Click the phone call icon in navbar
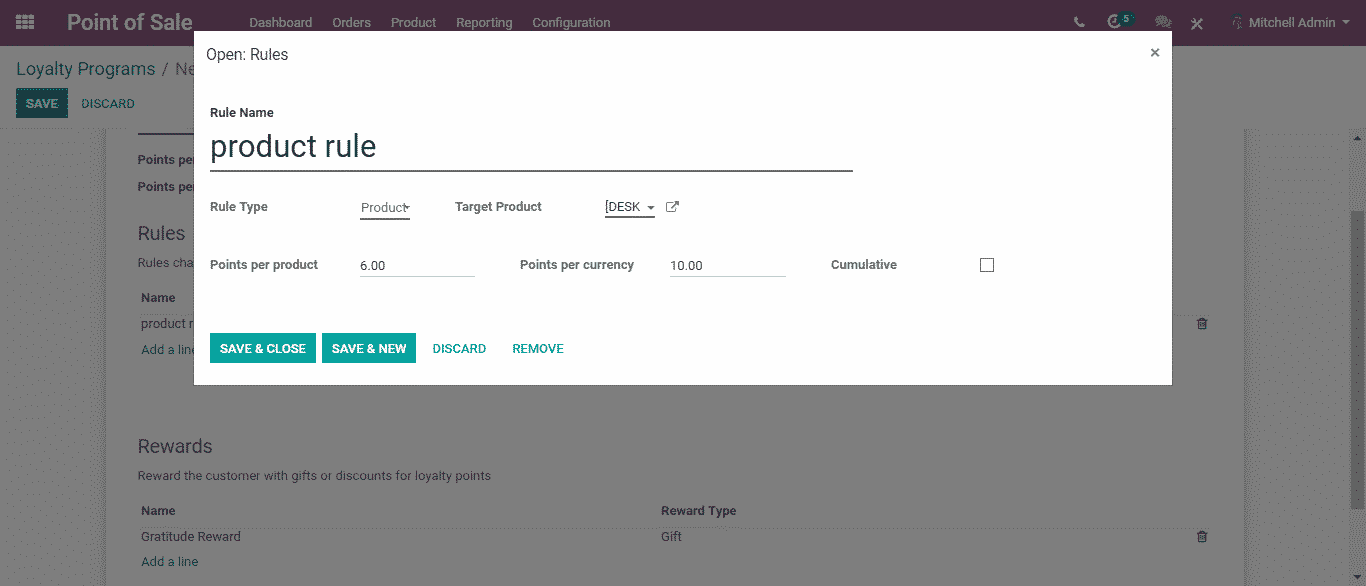The height and width of the screenshot is (586, 1366). (1079, 22)
